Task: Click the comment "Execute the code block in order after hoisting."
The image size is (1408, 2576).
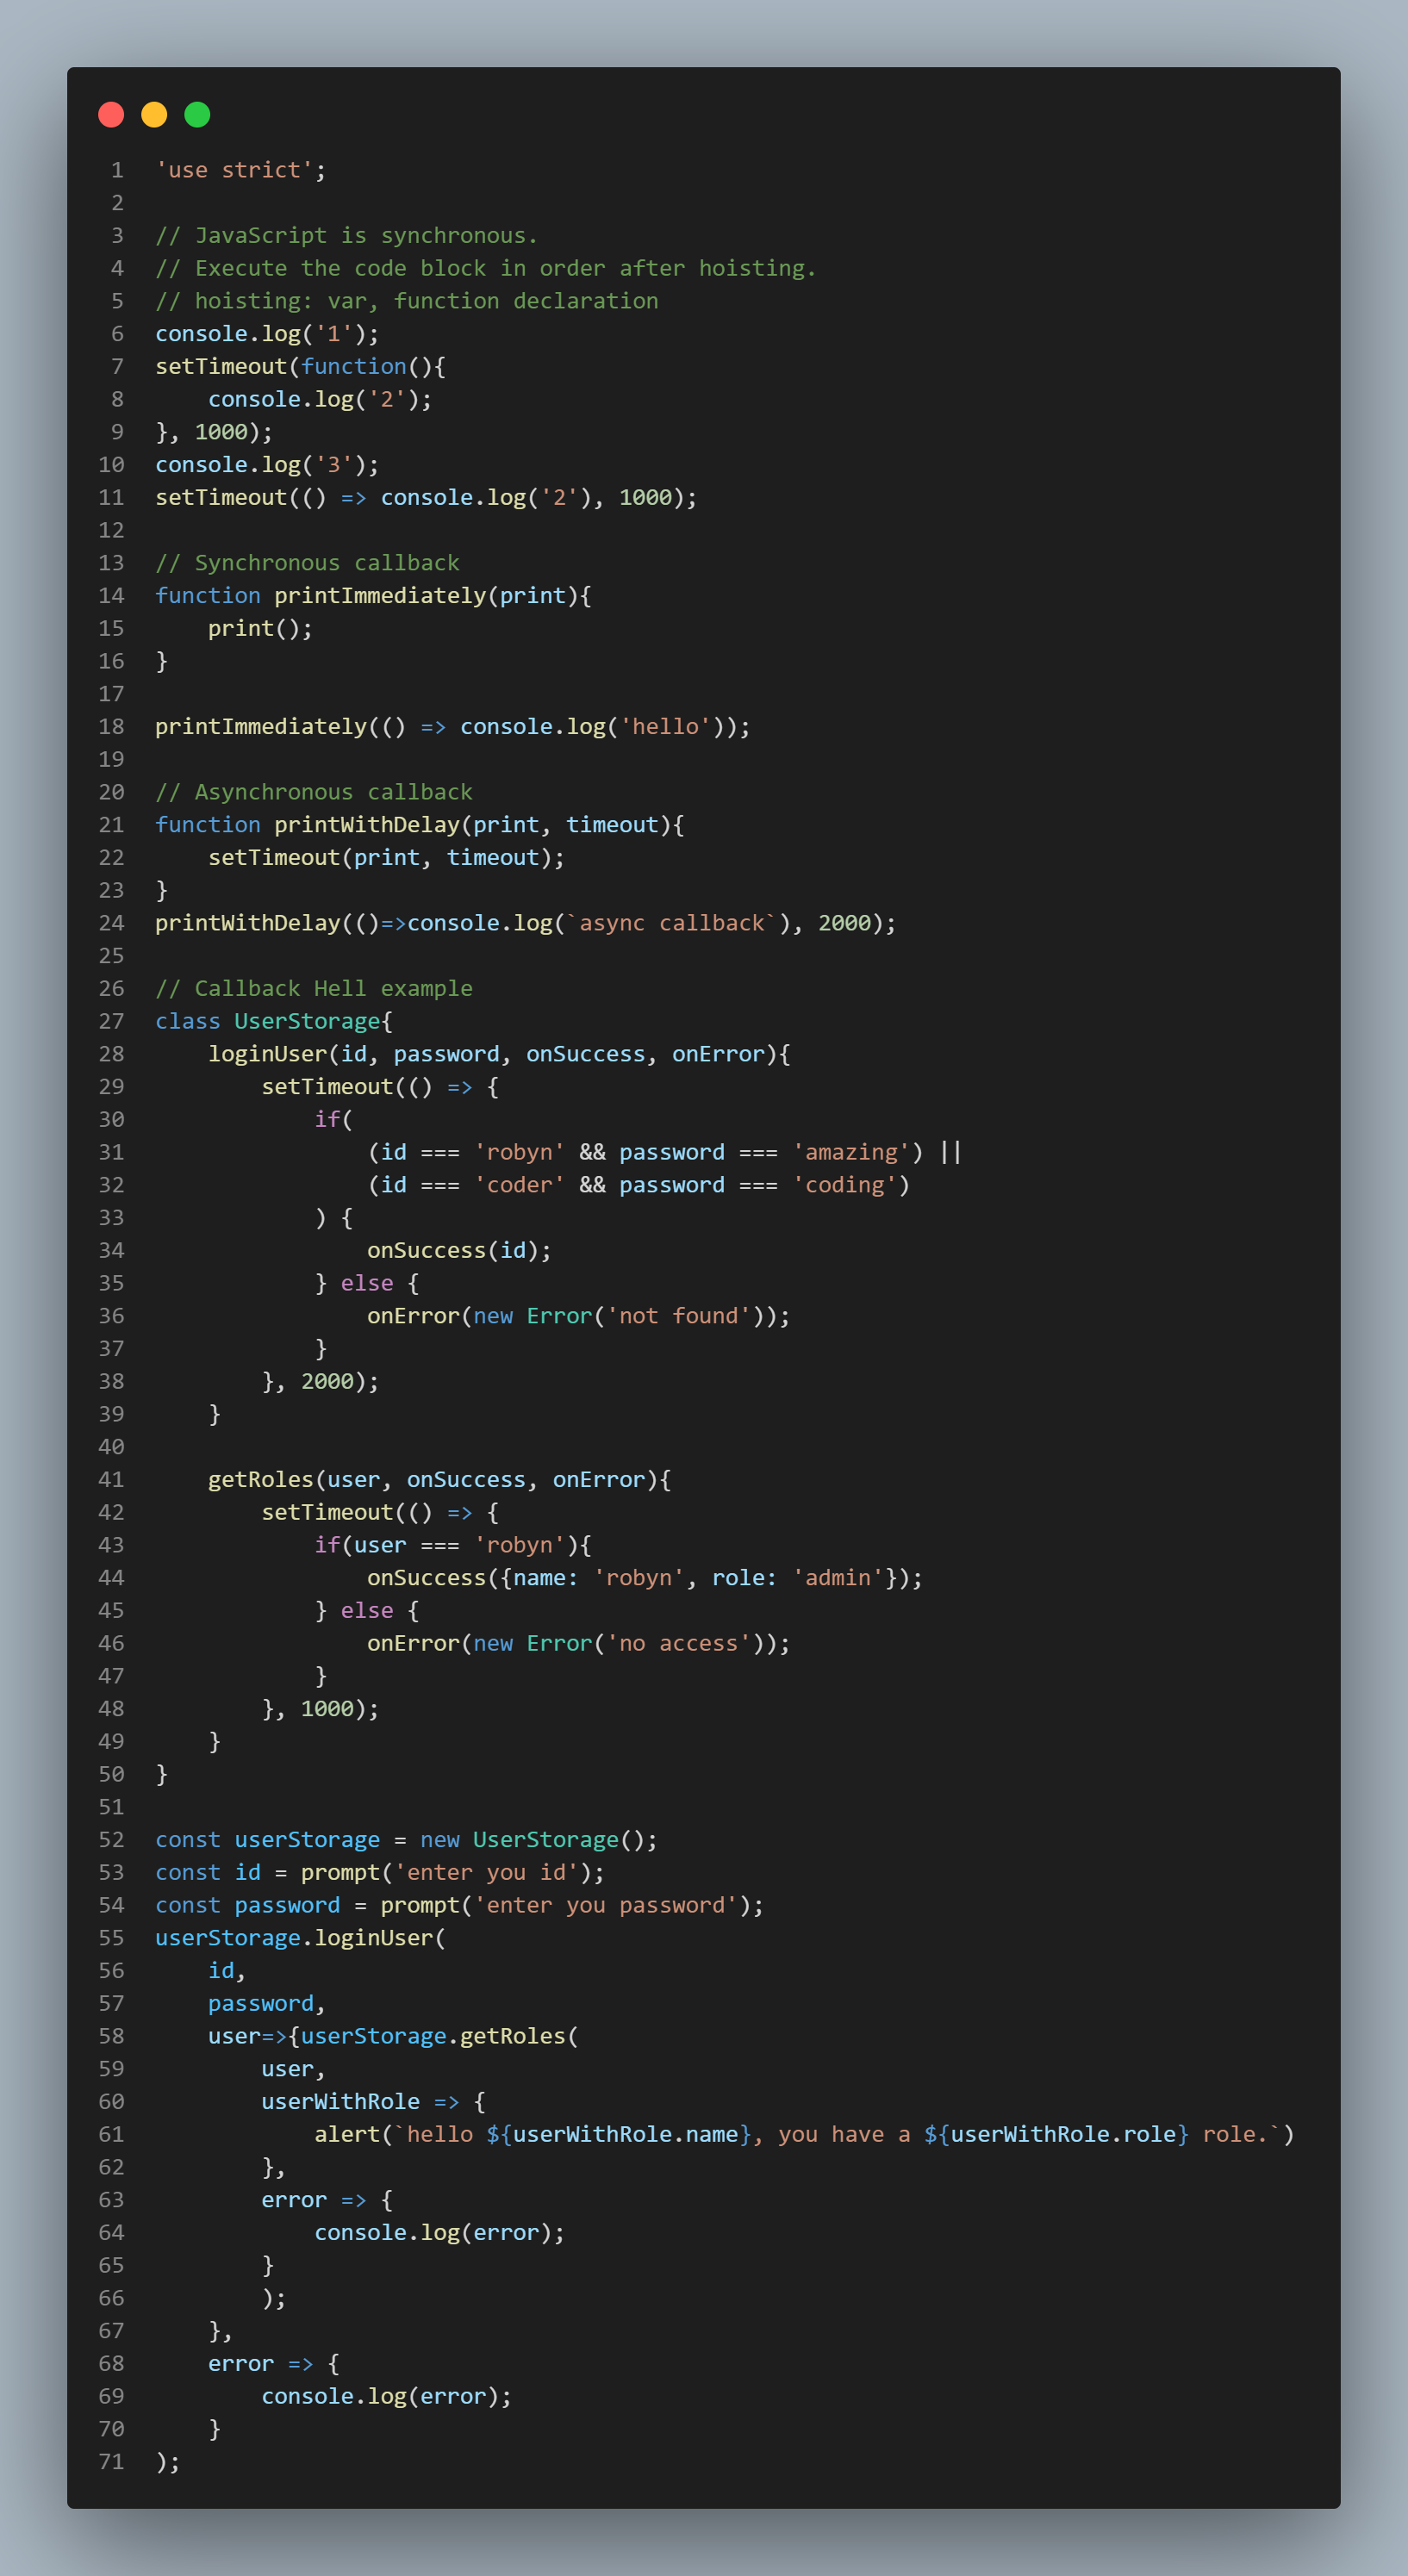Action: point(485,268)
